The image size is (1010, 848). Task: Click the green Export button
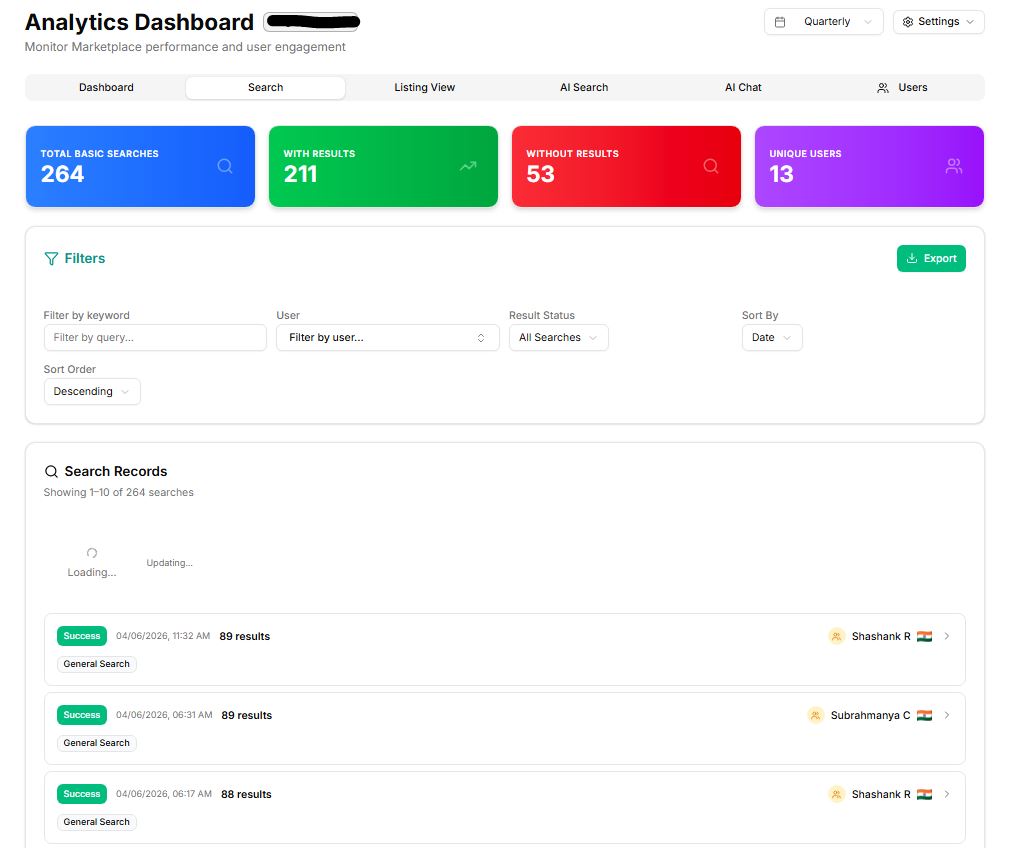point(931,259)
